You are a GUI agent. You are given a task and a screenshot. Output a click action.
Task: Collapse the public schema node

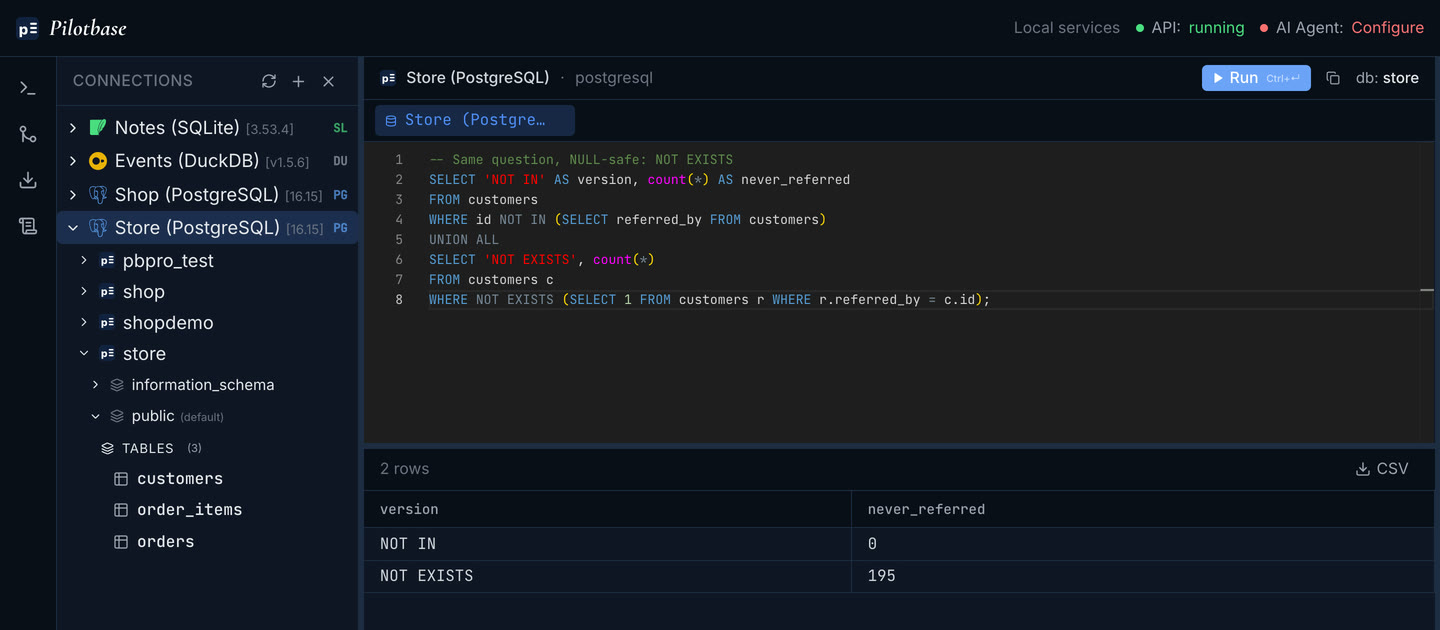pyautogui.click(x=96, y=416)
